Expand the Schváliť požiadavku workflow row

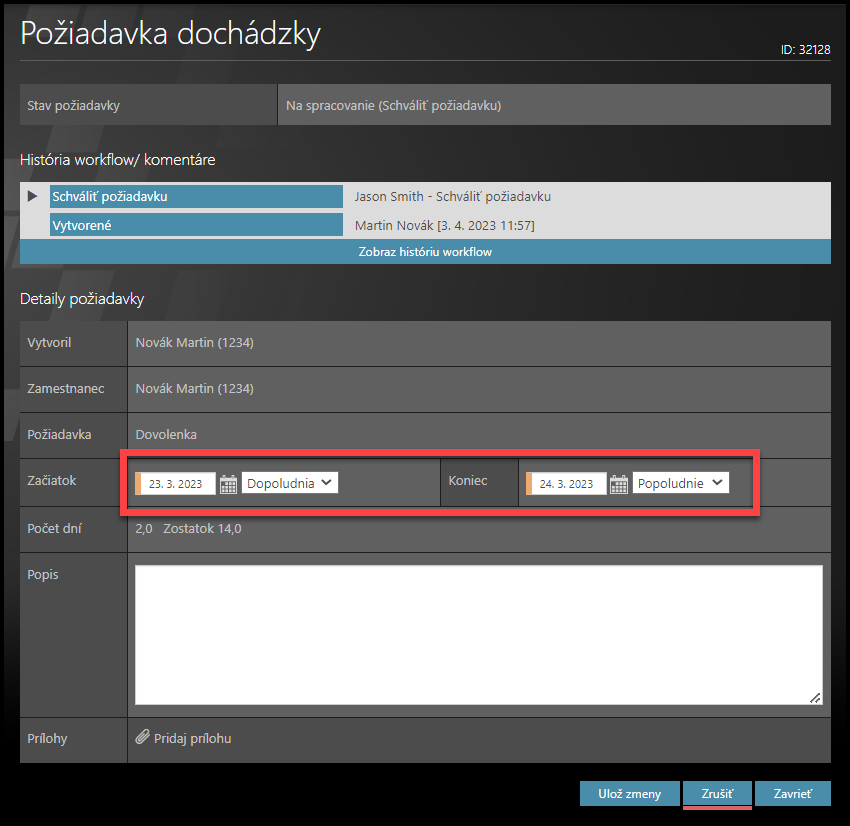pos(33,196)
